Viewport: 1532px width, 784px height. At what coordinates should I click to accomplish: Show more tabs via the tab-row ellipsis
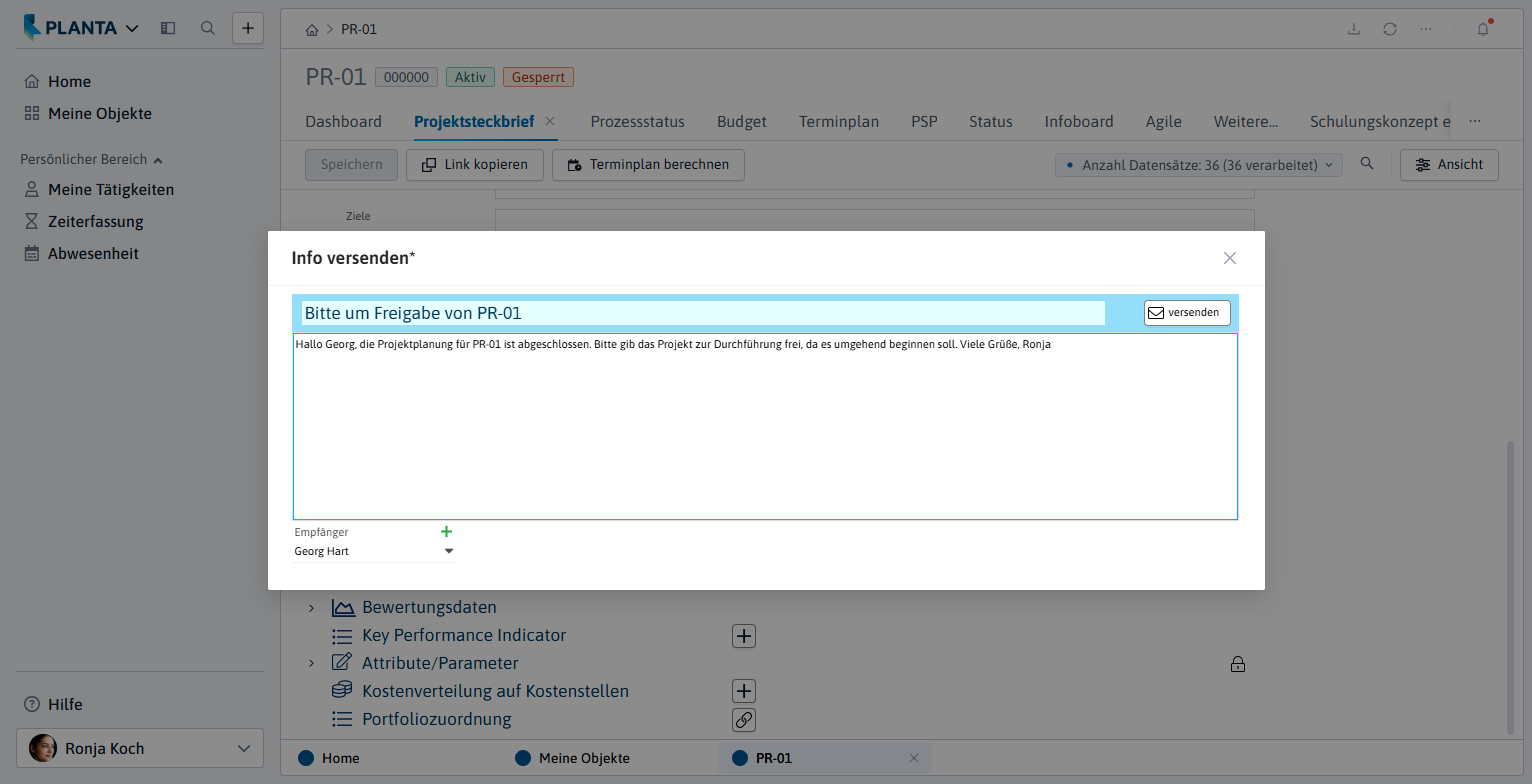(x=1475, y=121)
